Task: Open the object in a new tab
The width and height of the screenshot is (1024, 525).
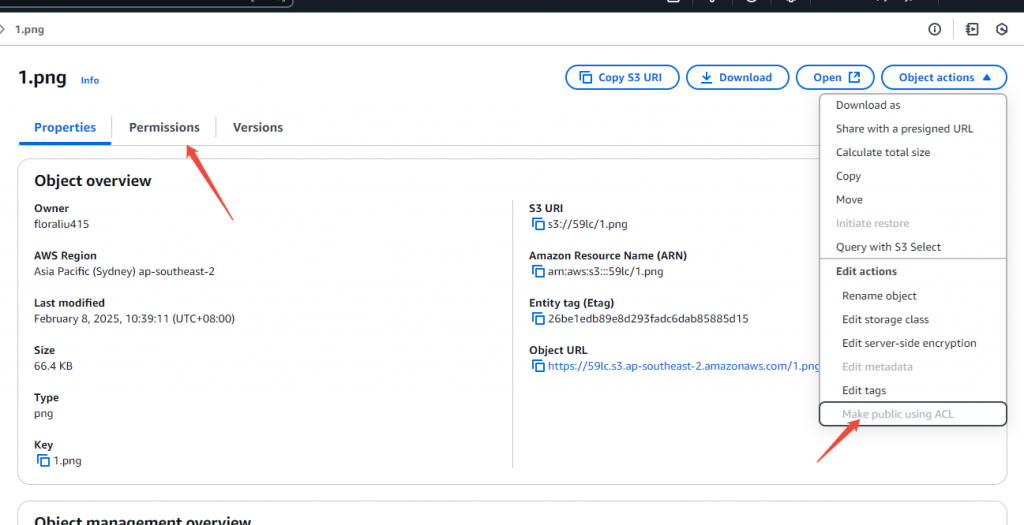Action: pos(835,77)
